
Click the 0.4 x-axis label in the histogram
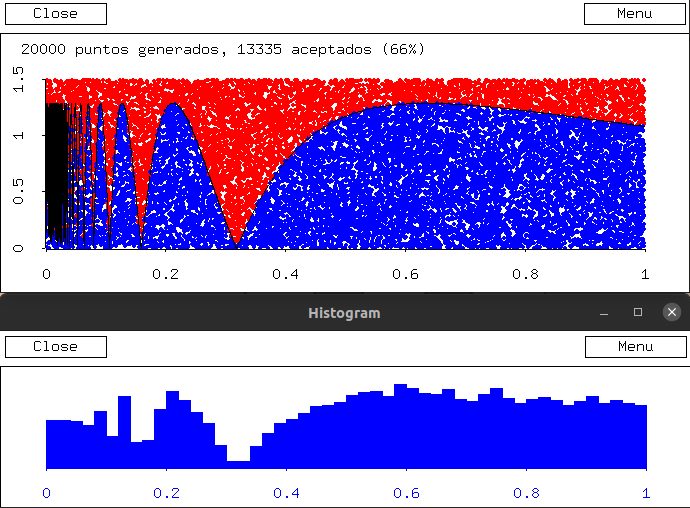[286, 493]
